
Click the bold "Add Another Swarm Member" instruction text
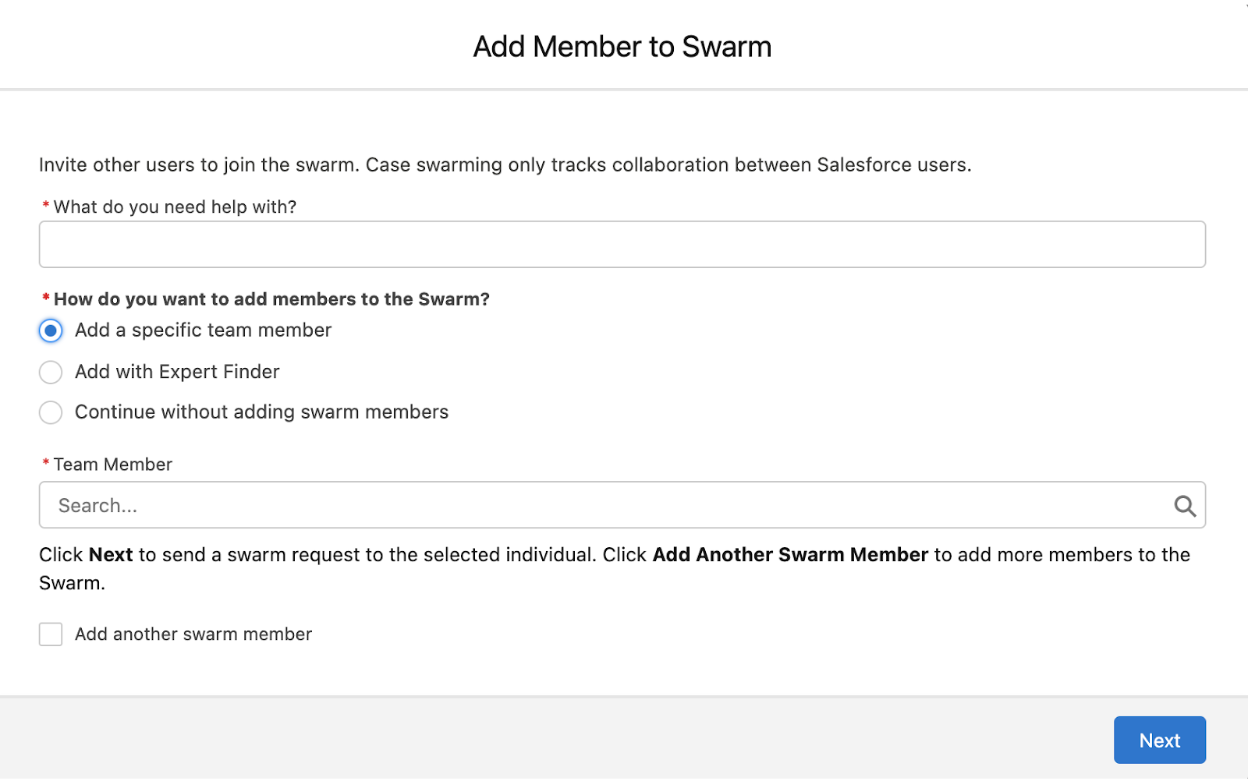(790, 554)
